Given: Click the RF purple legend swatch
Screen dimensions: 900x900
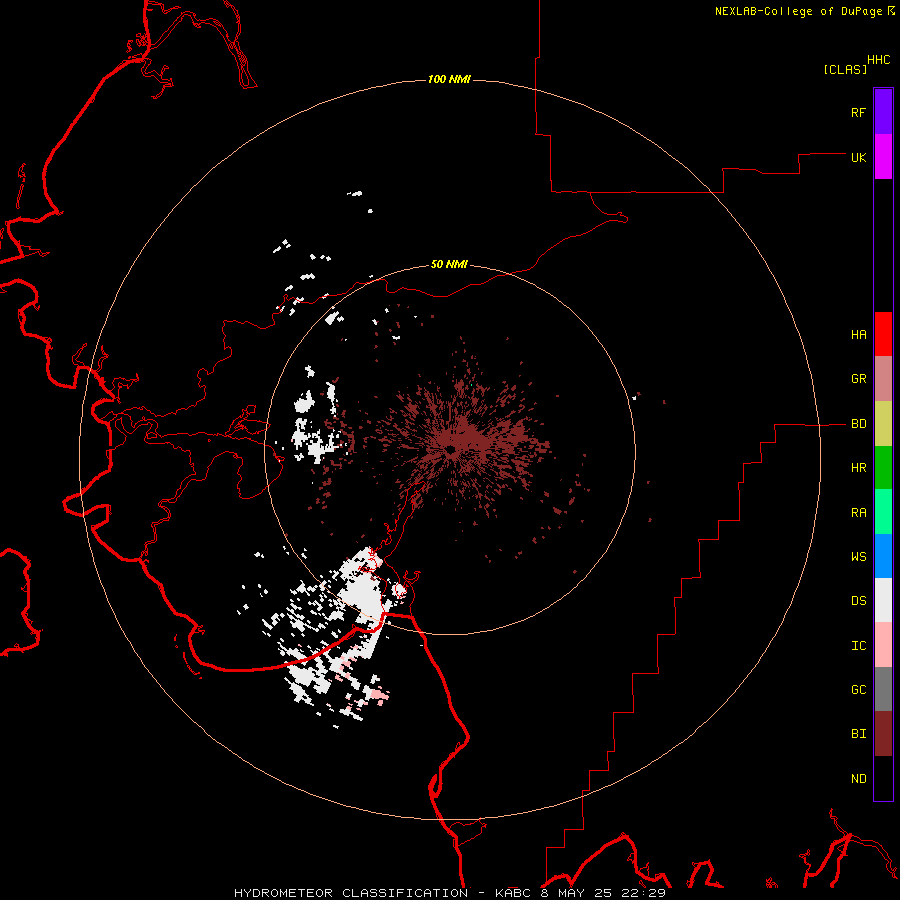Looking at the screenshot, I should (883, 112).
